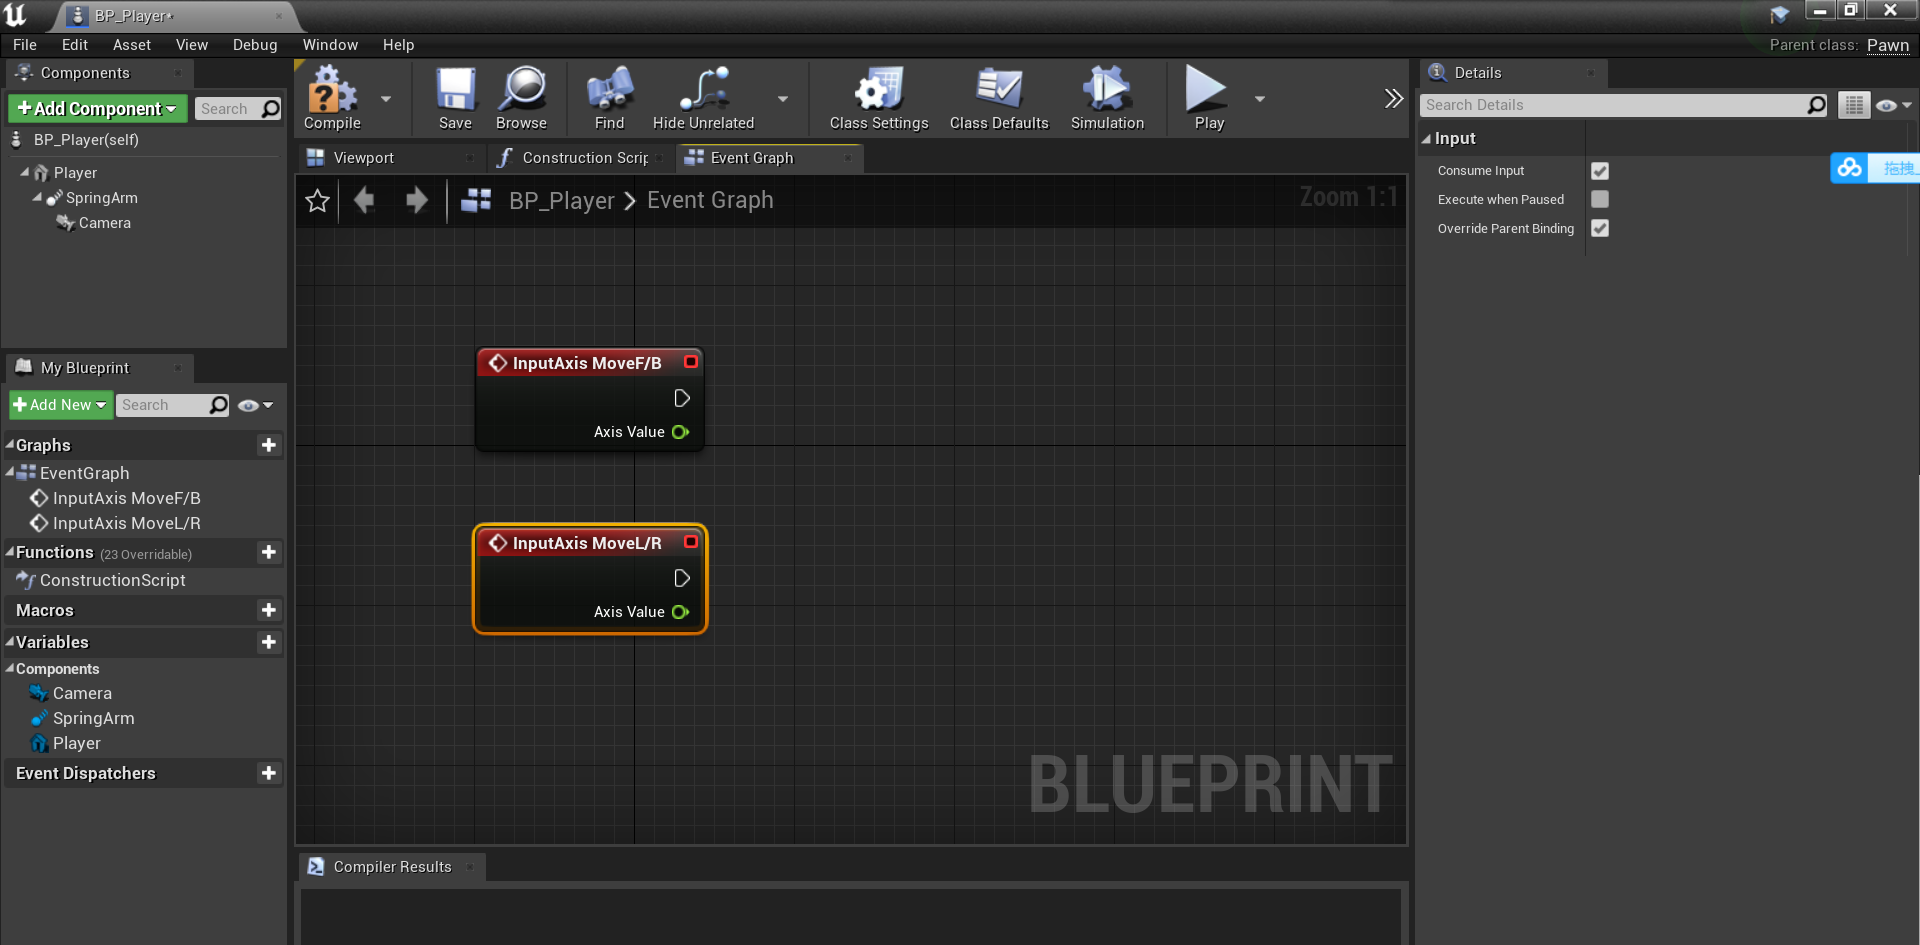Click BP_Player breadcrumb link

561,201
